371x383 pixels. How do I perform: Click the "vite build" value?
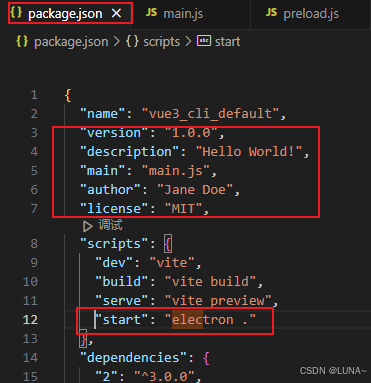[x=211, y=282]
